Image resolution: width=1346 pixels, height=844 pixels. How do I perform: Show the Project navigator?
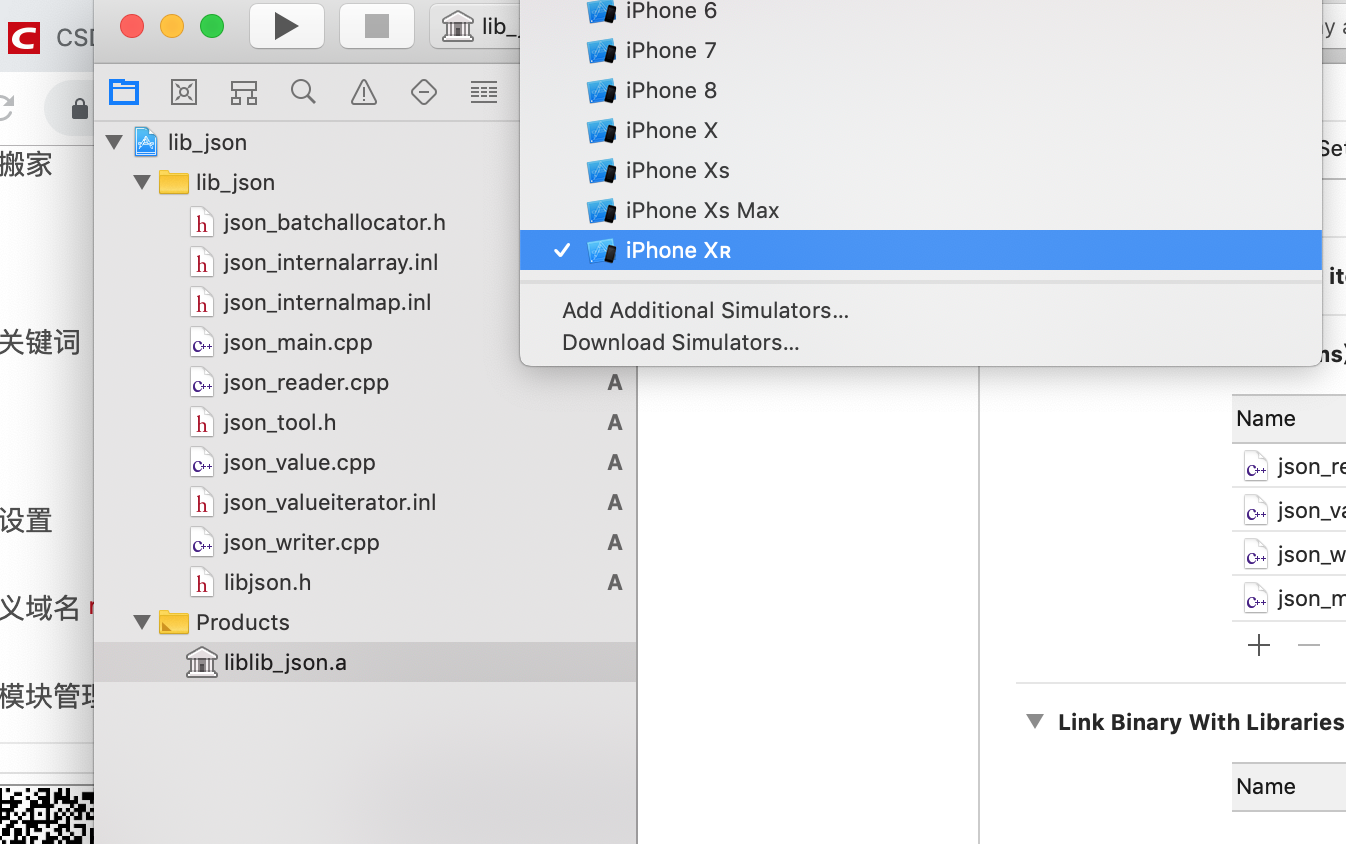(124, 93)
